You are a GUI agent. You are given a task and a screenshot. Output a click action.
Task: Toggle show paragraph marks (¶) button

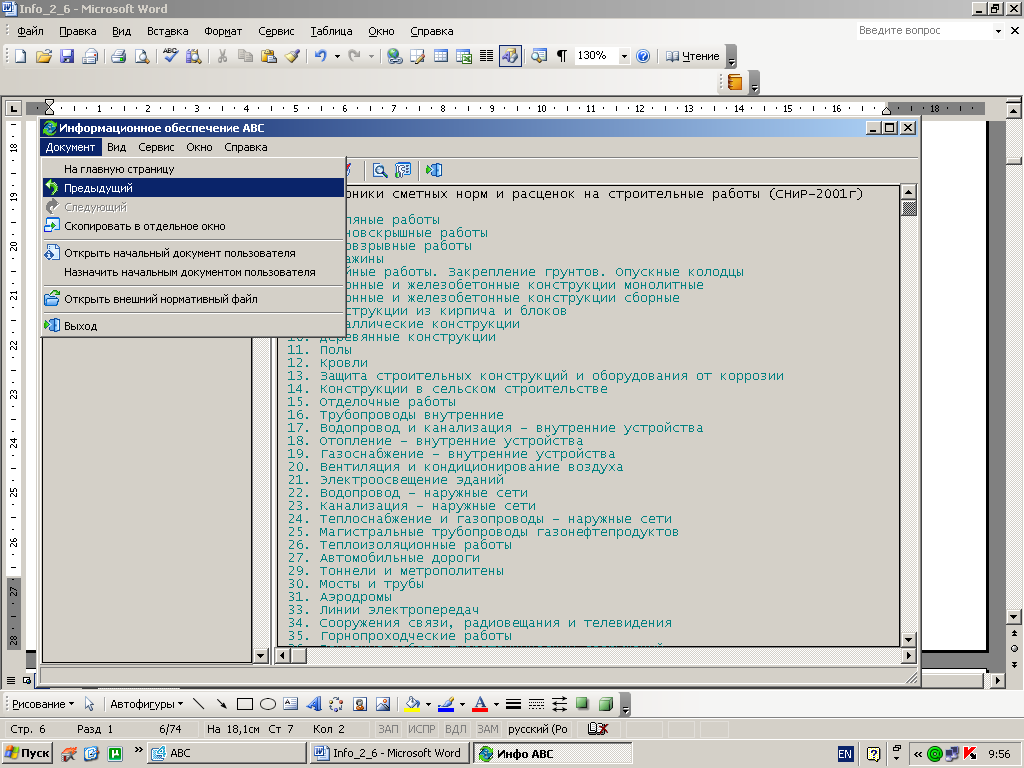coord(562,56)
